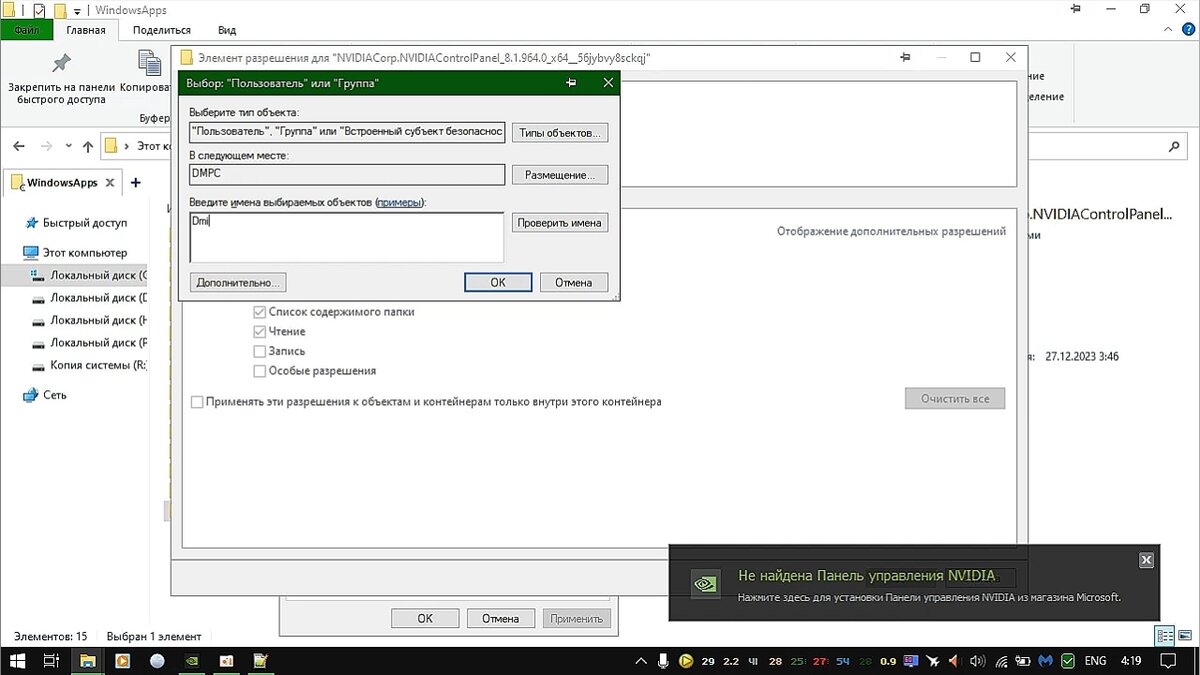Open the примеры link

[x=399, y=203]
